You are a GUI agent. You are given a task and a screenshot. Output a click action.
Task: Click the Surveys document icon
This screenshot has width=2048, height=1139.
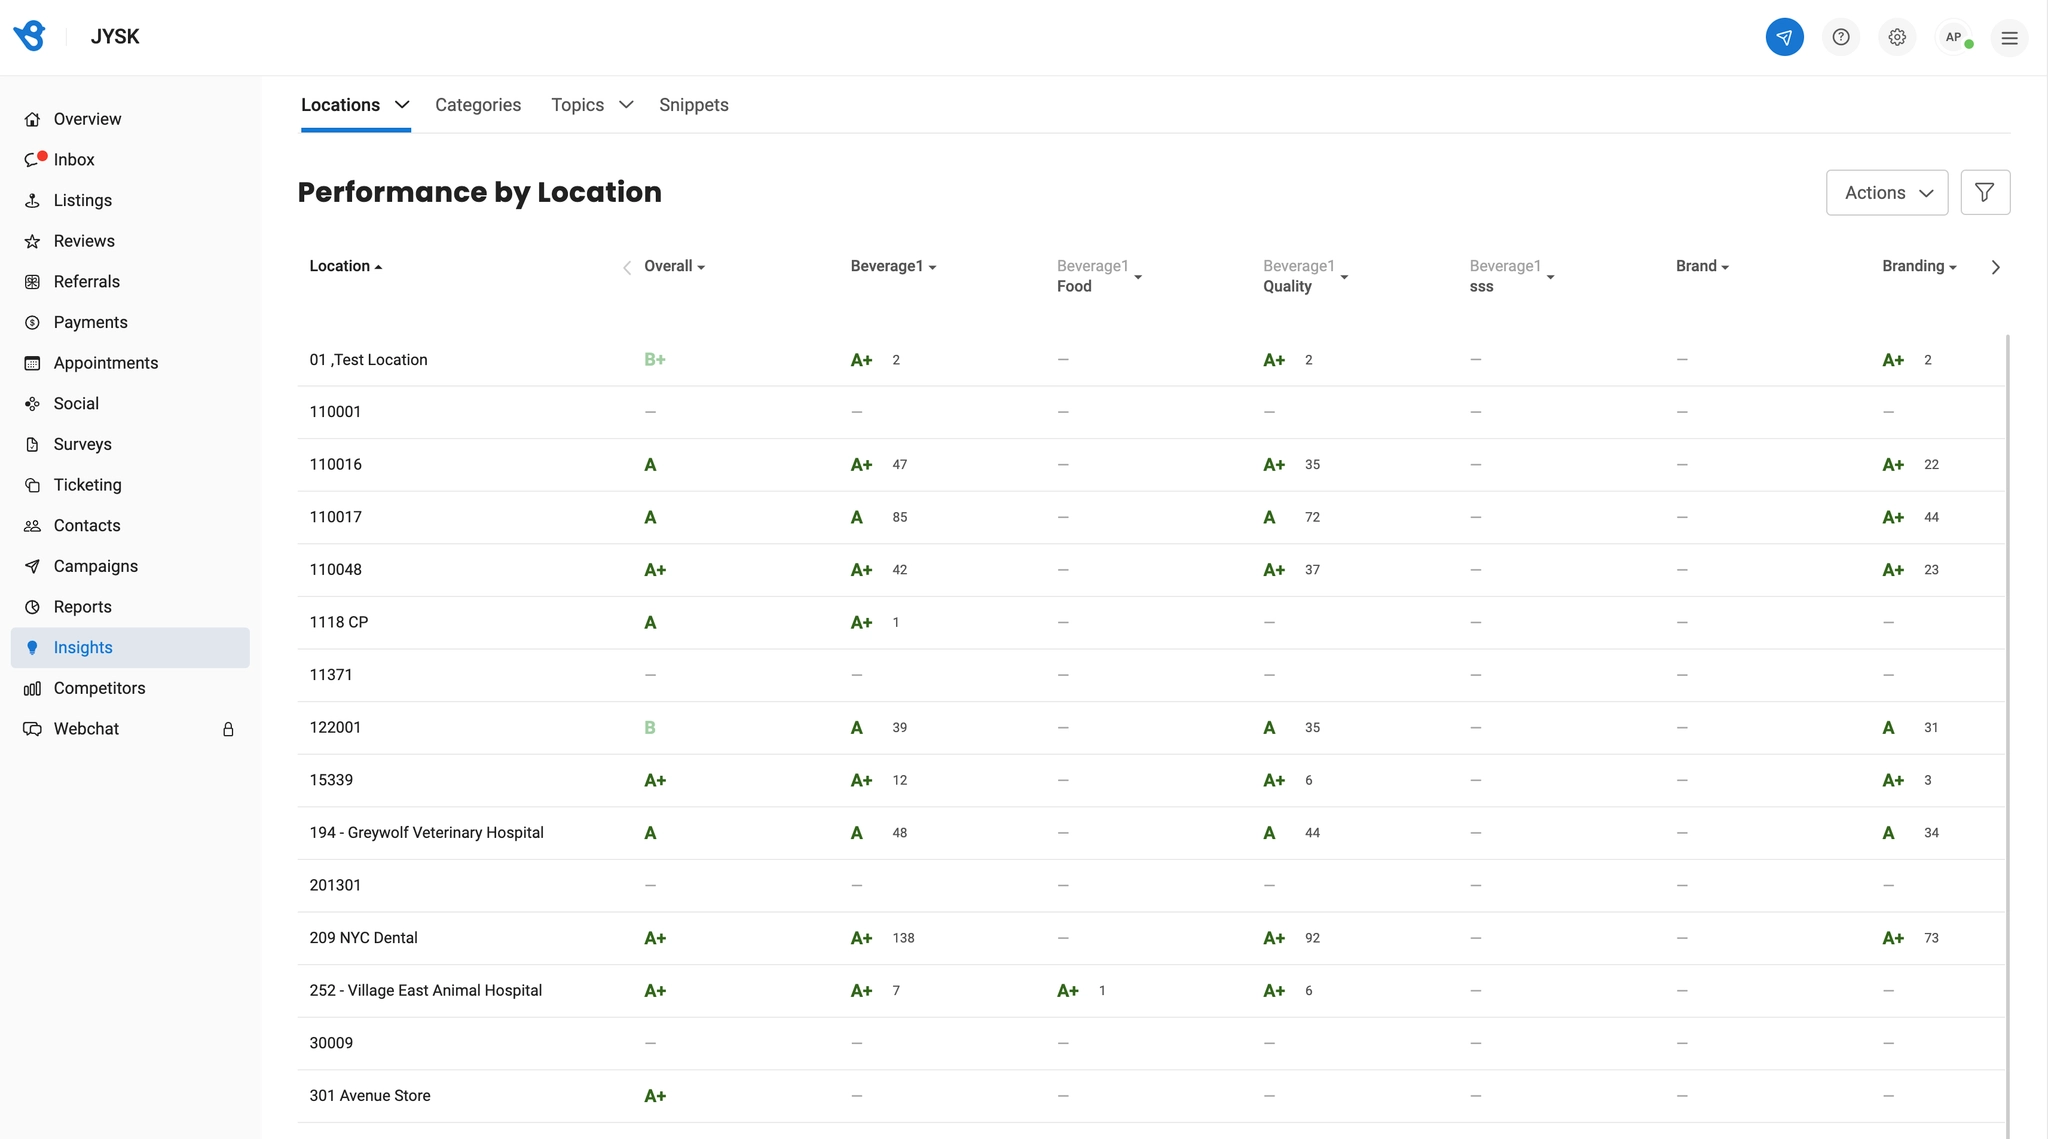(32, 444)
